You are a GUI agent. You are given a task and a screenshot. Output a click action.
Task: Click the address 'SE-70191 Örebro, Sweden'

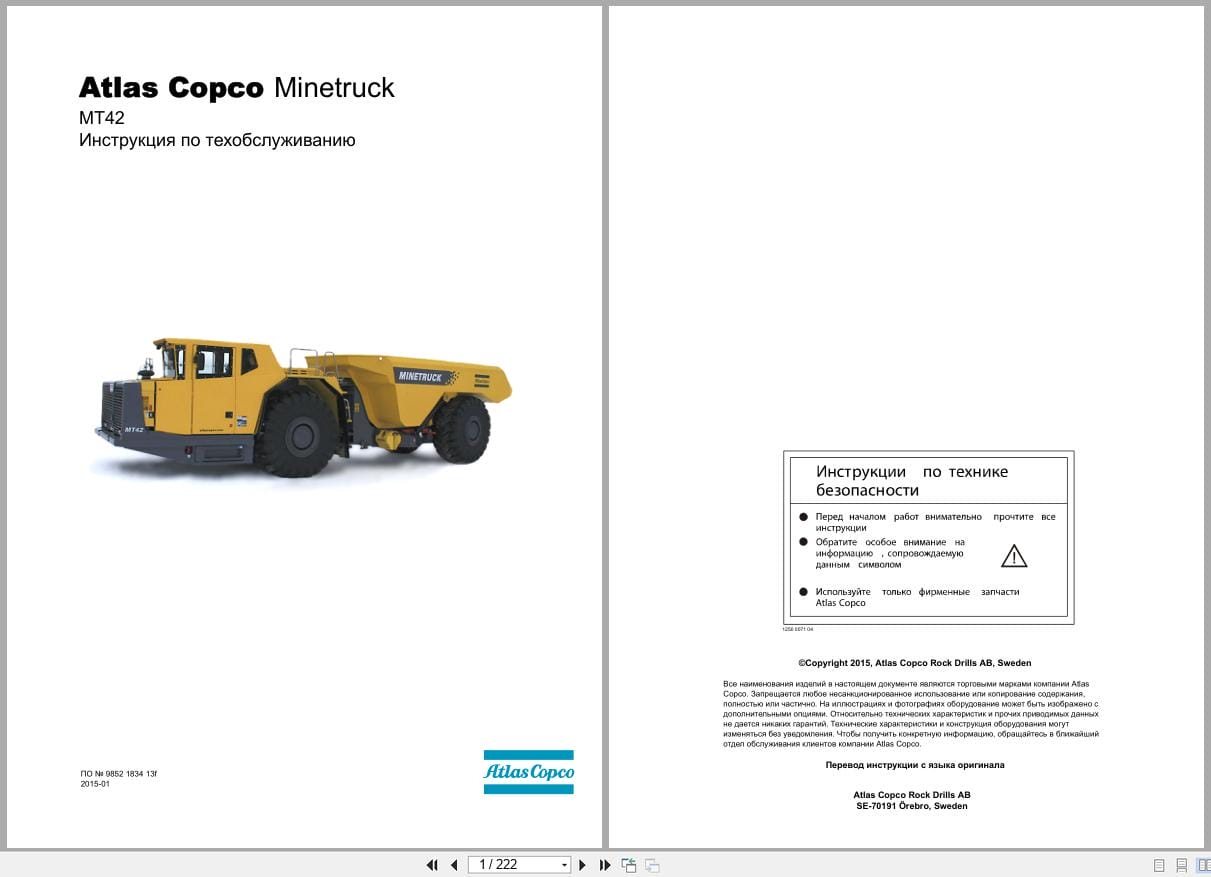pyautogui.click(x=912, y=806)
